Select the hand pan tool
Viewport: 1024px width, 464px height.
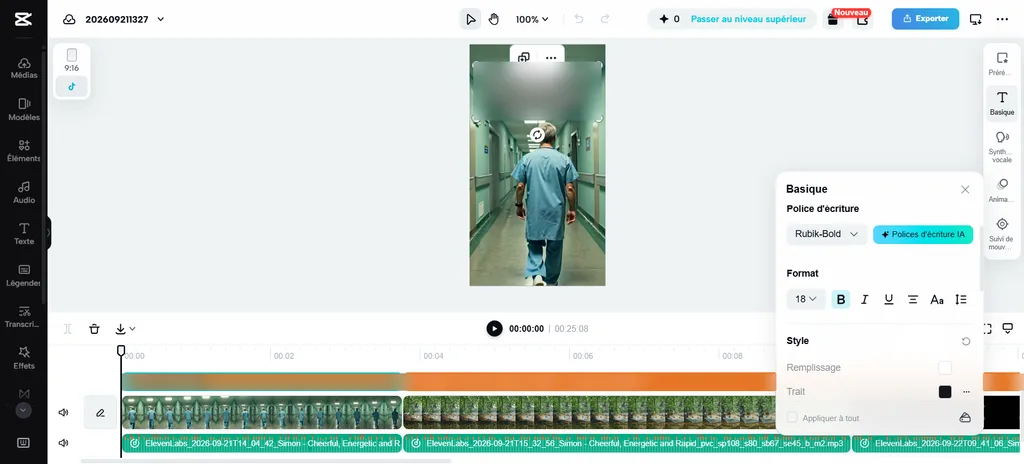tap(494, 19)
